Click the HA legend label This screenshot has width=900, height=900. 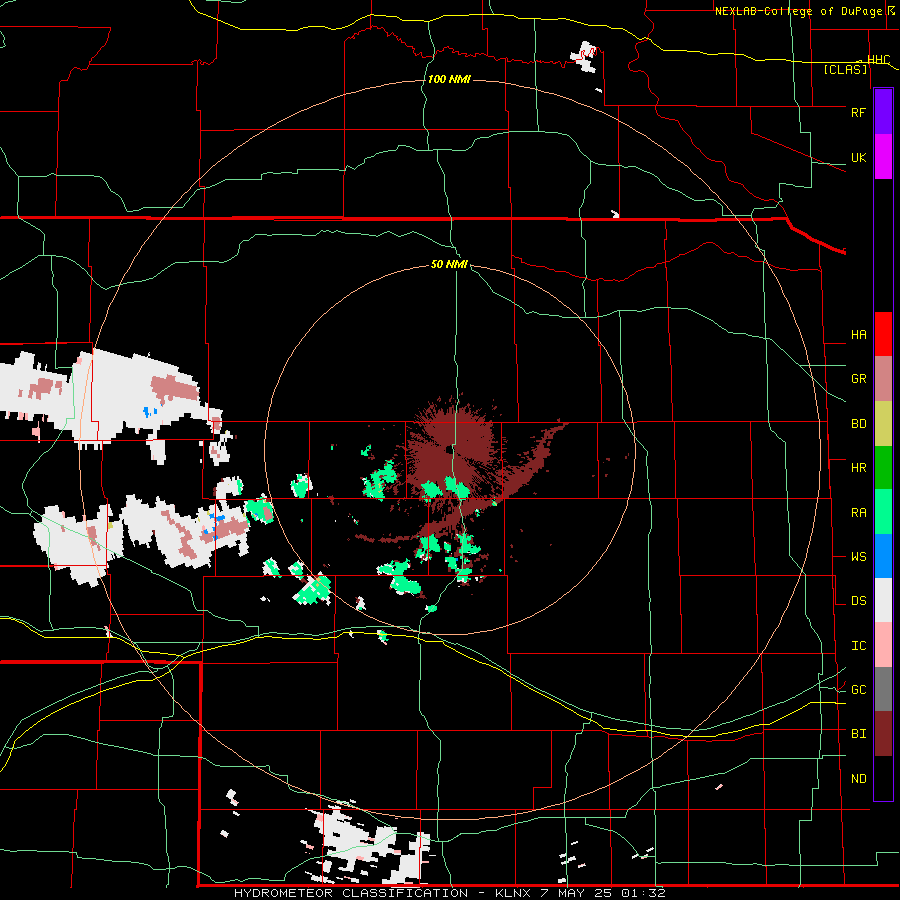tap(858, 335)
